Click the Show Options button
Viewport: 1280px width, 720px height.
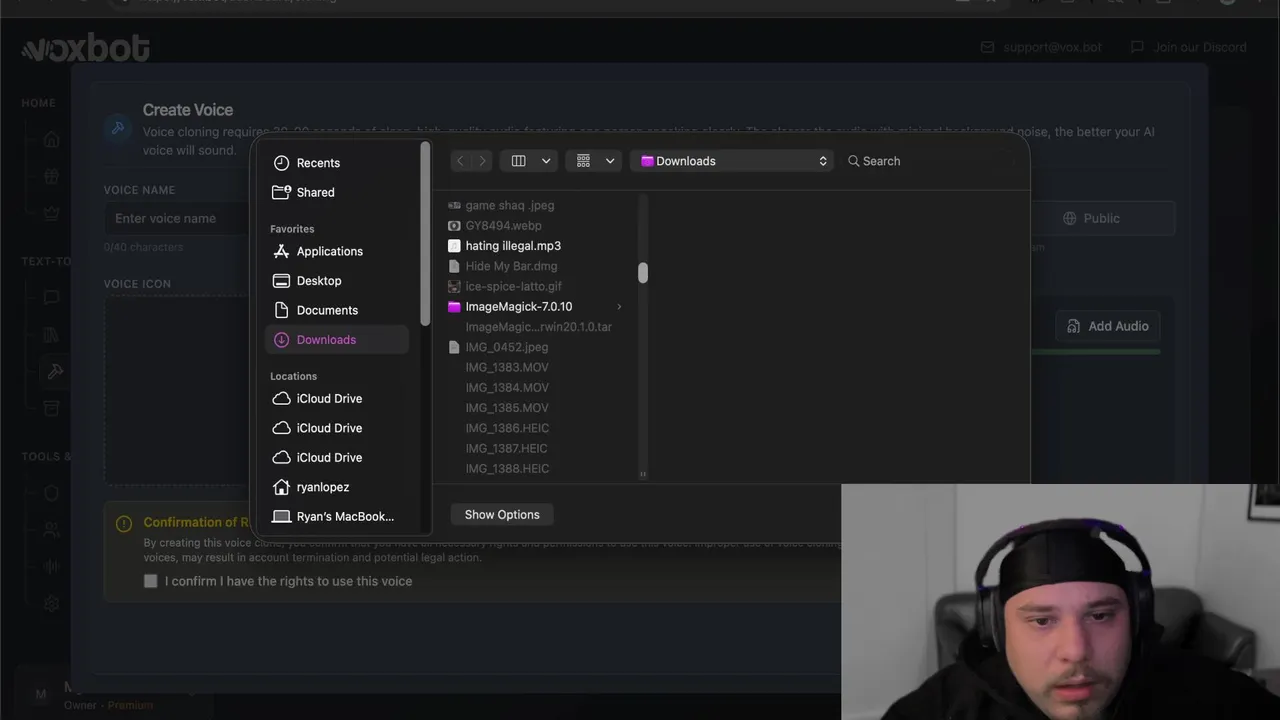[x=502, y=515]
